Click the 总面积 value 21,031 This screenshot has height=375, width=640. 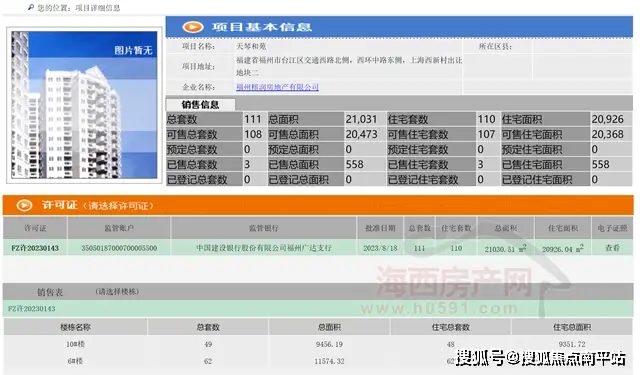361,119
